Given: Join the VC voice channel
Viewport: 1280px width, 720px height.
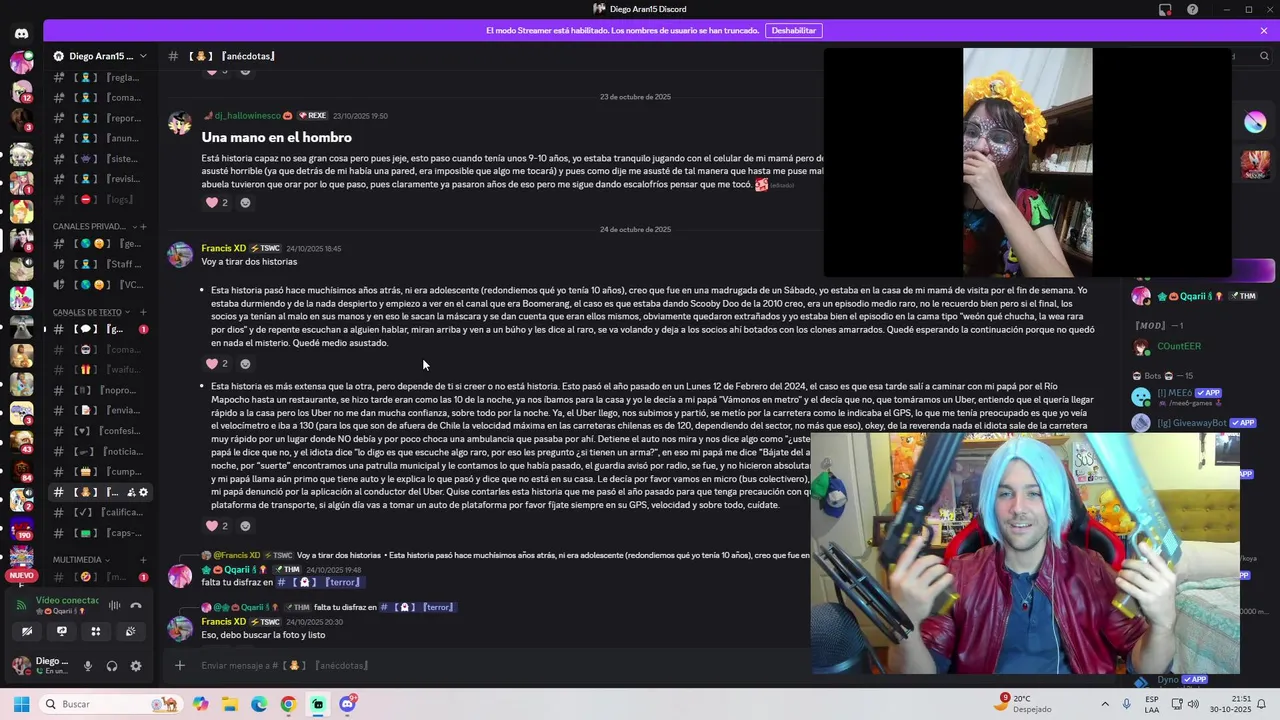Looking at the screenshot, I should point(100,285).
